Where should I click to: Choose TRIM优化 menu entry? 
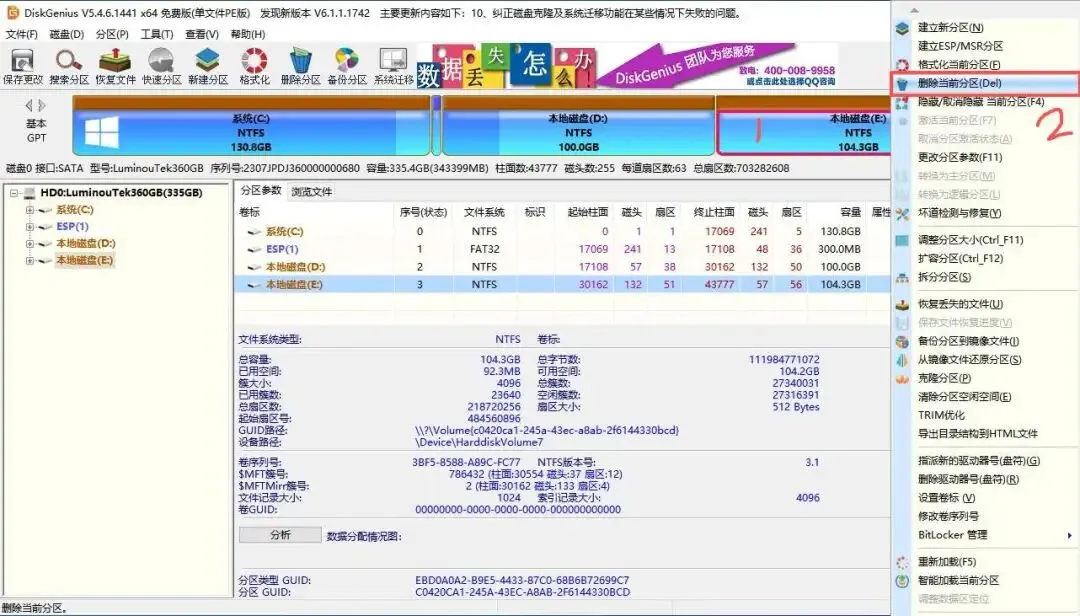(942, 415)
